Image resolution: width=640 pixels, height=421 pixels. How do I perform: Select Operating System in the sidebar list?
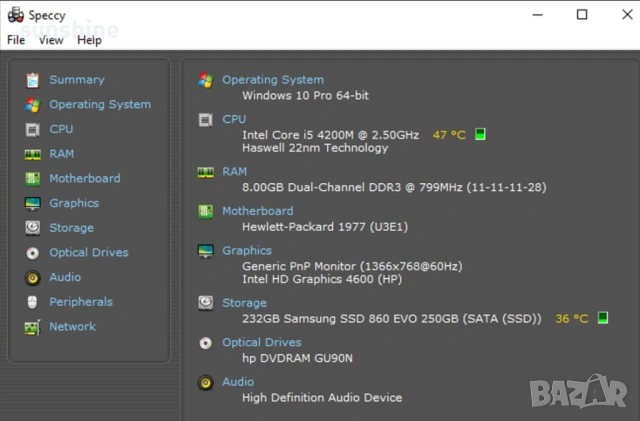(100, 104)
